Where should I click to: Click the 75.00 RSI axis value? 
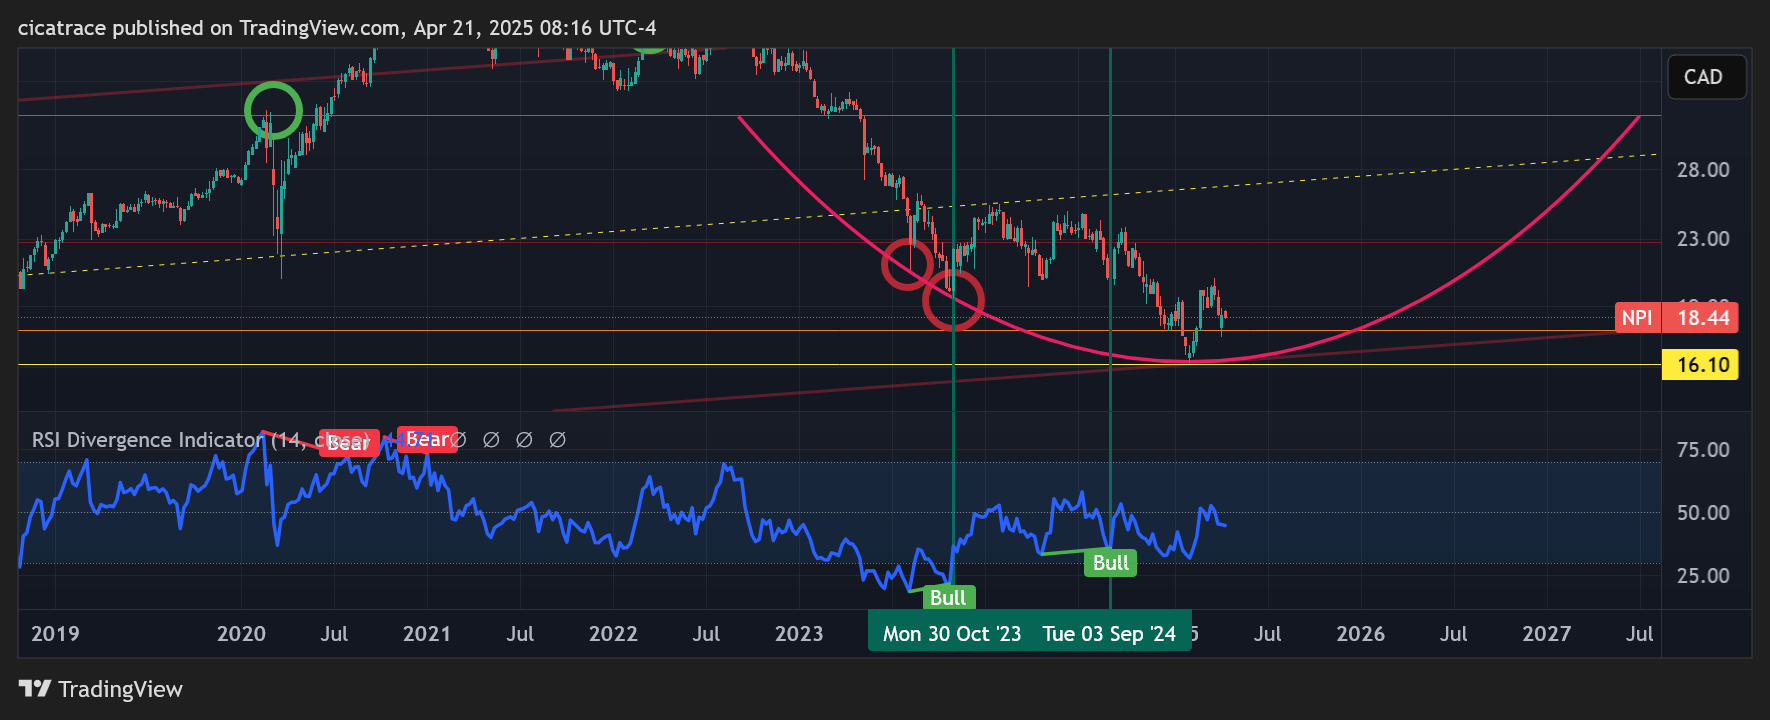1703,450
